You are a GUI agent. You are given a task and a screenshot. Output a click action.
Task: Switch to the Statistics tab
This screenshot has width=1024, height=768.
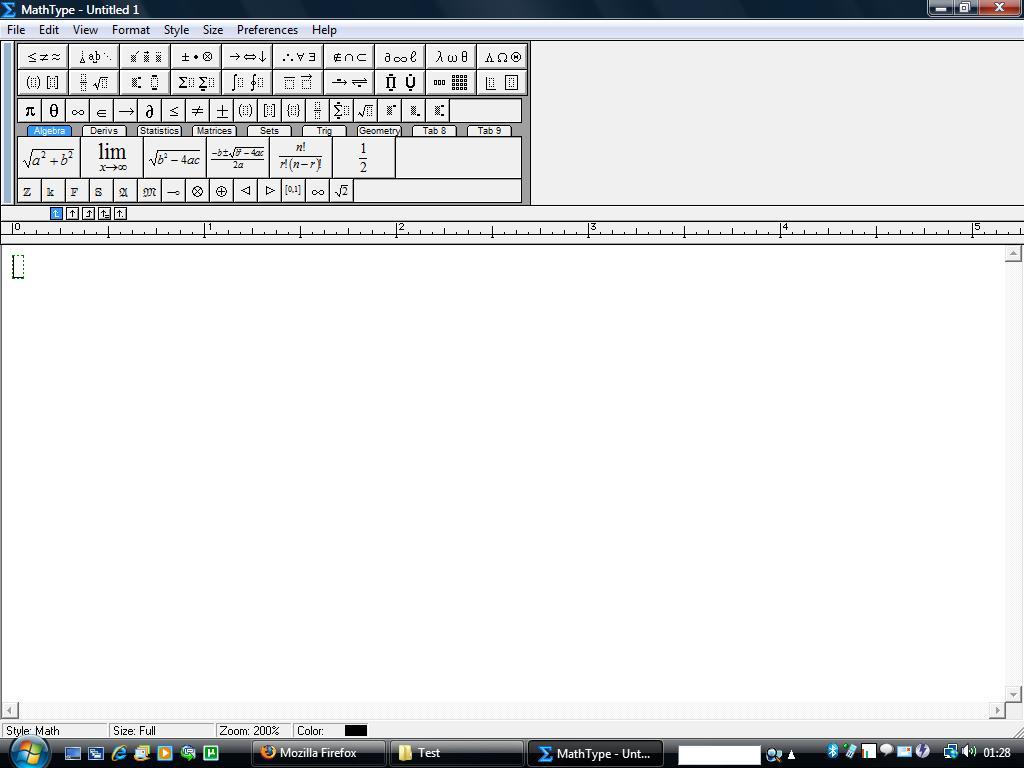[159, 131]
